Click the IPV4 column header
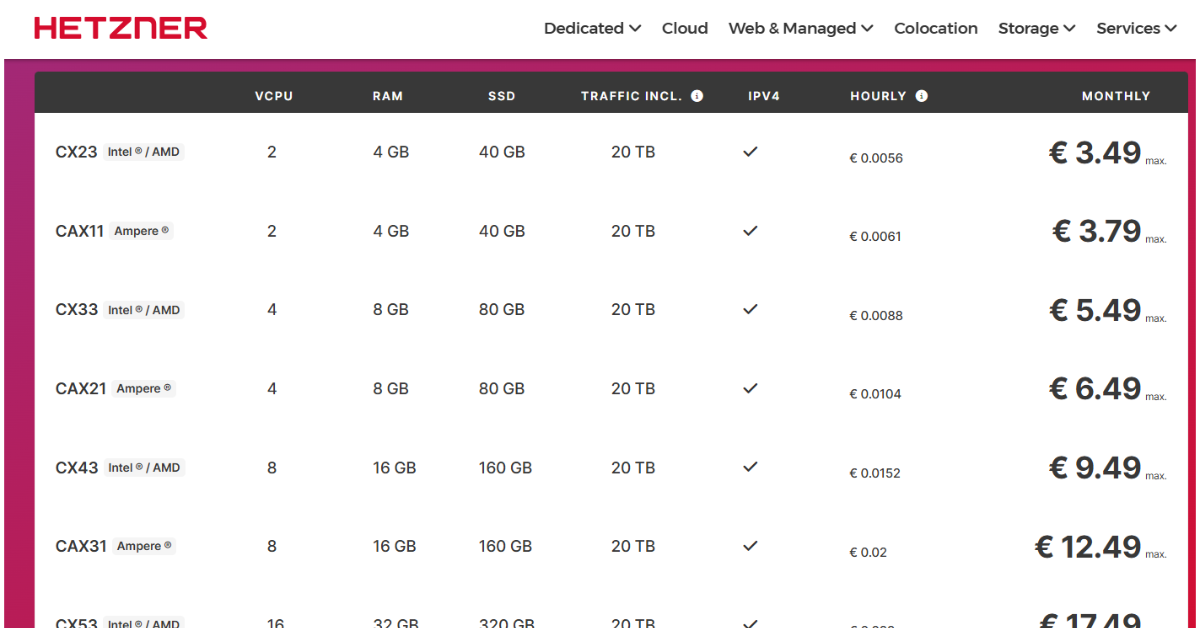 pyautogui.click(x=764, y=96)
